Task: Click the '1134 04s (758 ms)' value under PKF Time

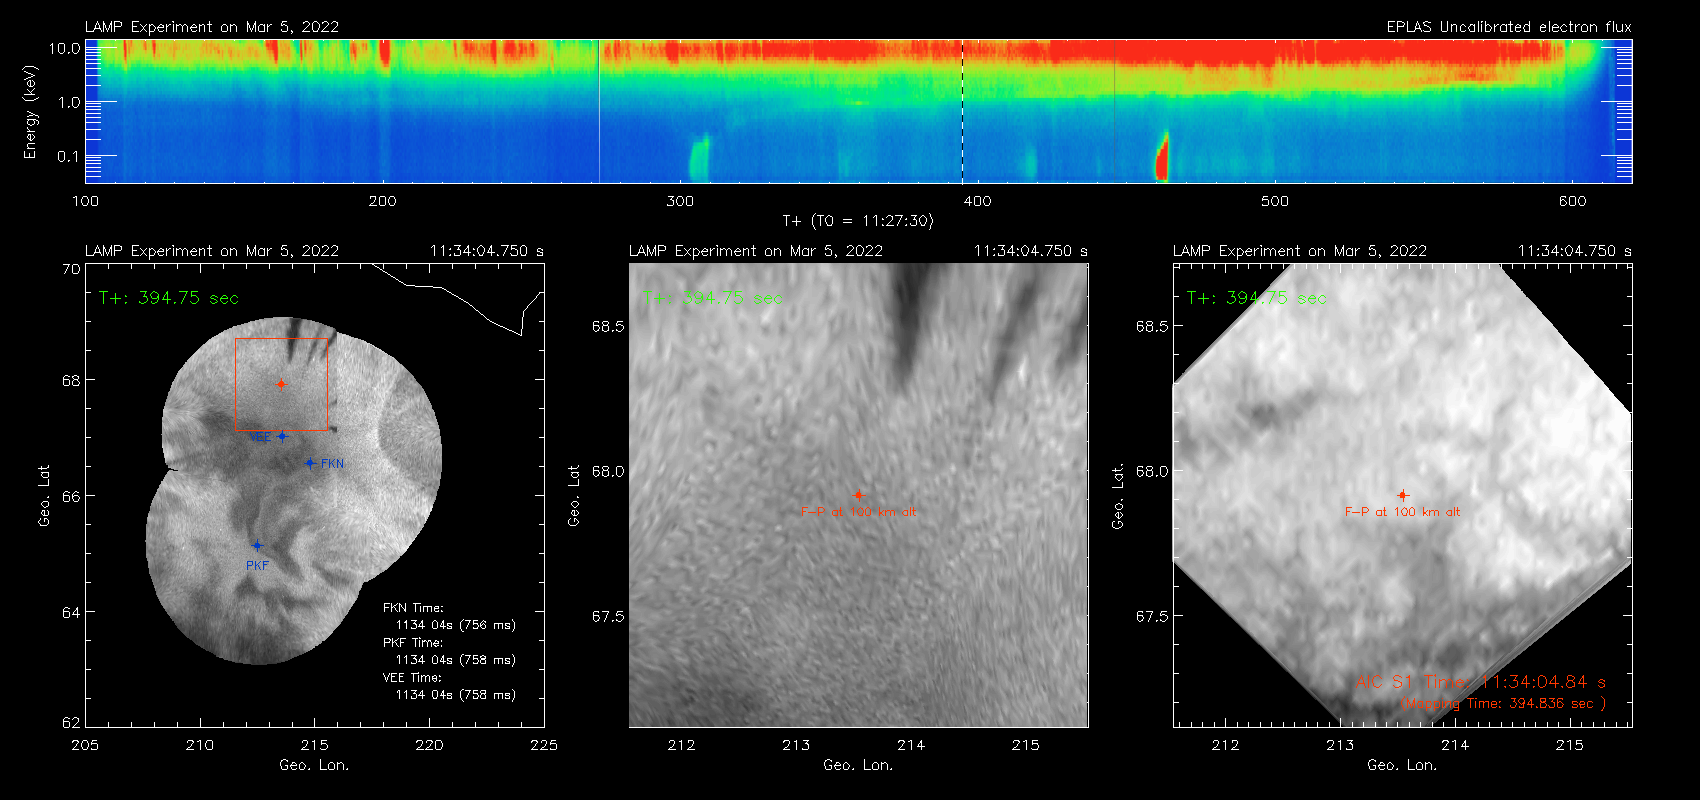Action: coord(456,660)
